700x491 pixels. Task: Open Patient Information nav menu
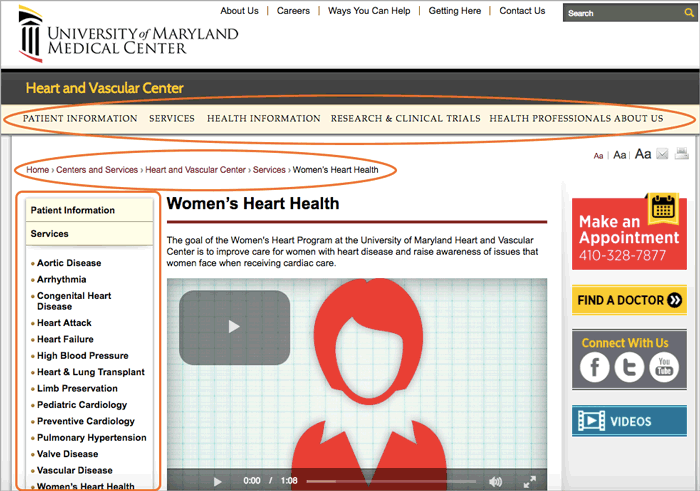click(80, 118)
